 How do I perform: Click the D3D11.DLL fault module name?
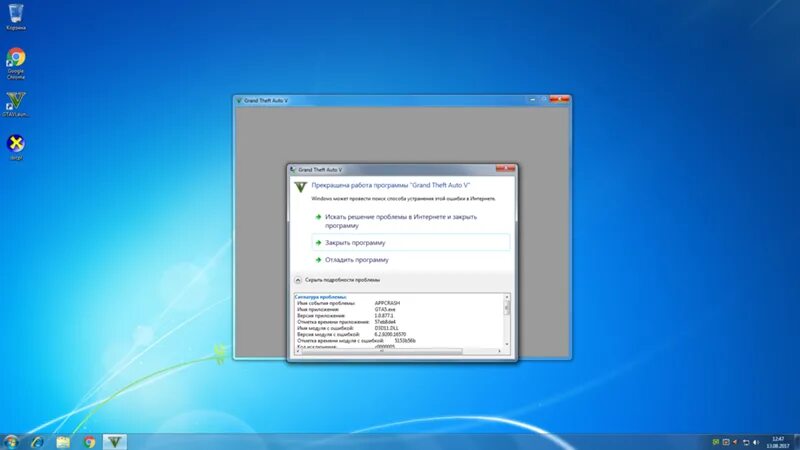point(386,328)
